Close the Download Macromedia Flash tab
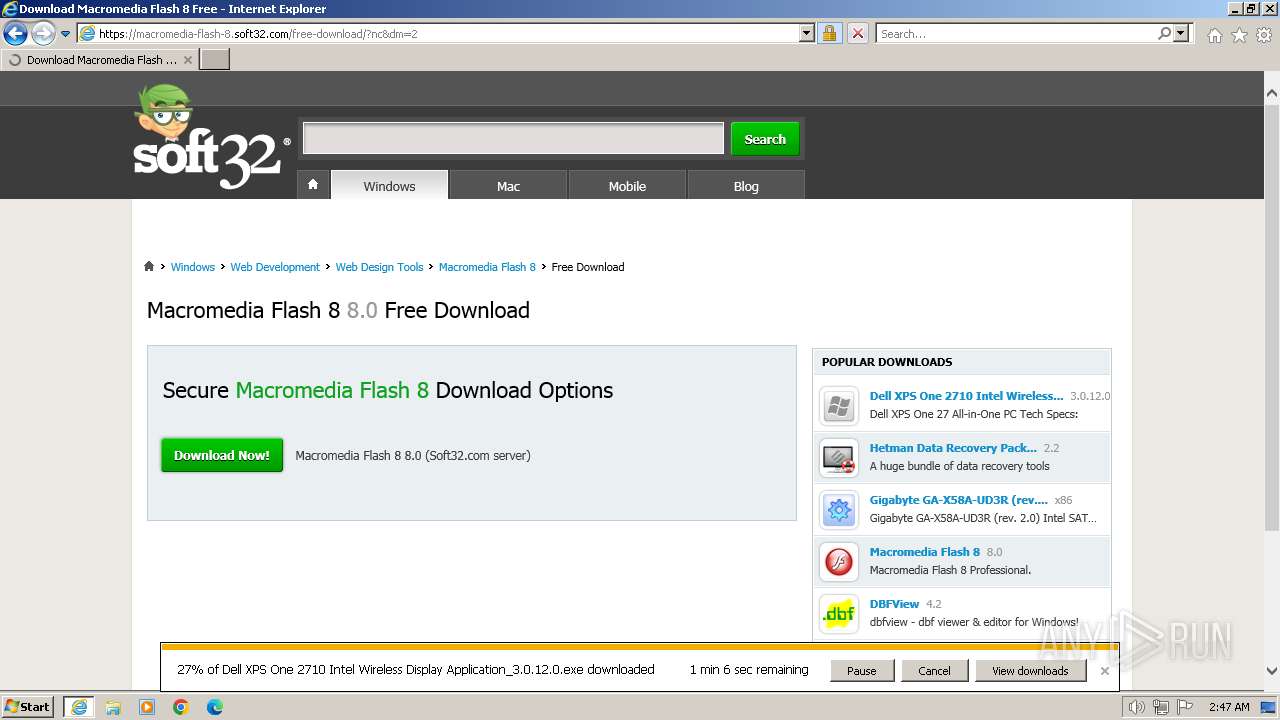 [x=187, y=60]
